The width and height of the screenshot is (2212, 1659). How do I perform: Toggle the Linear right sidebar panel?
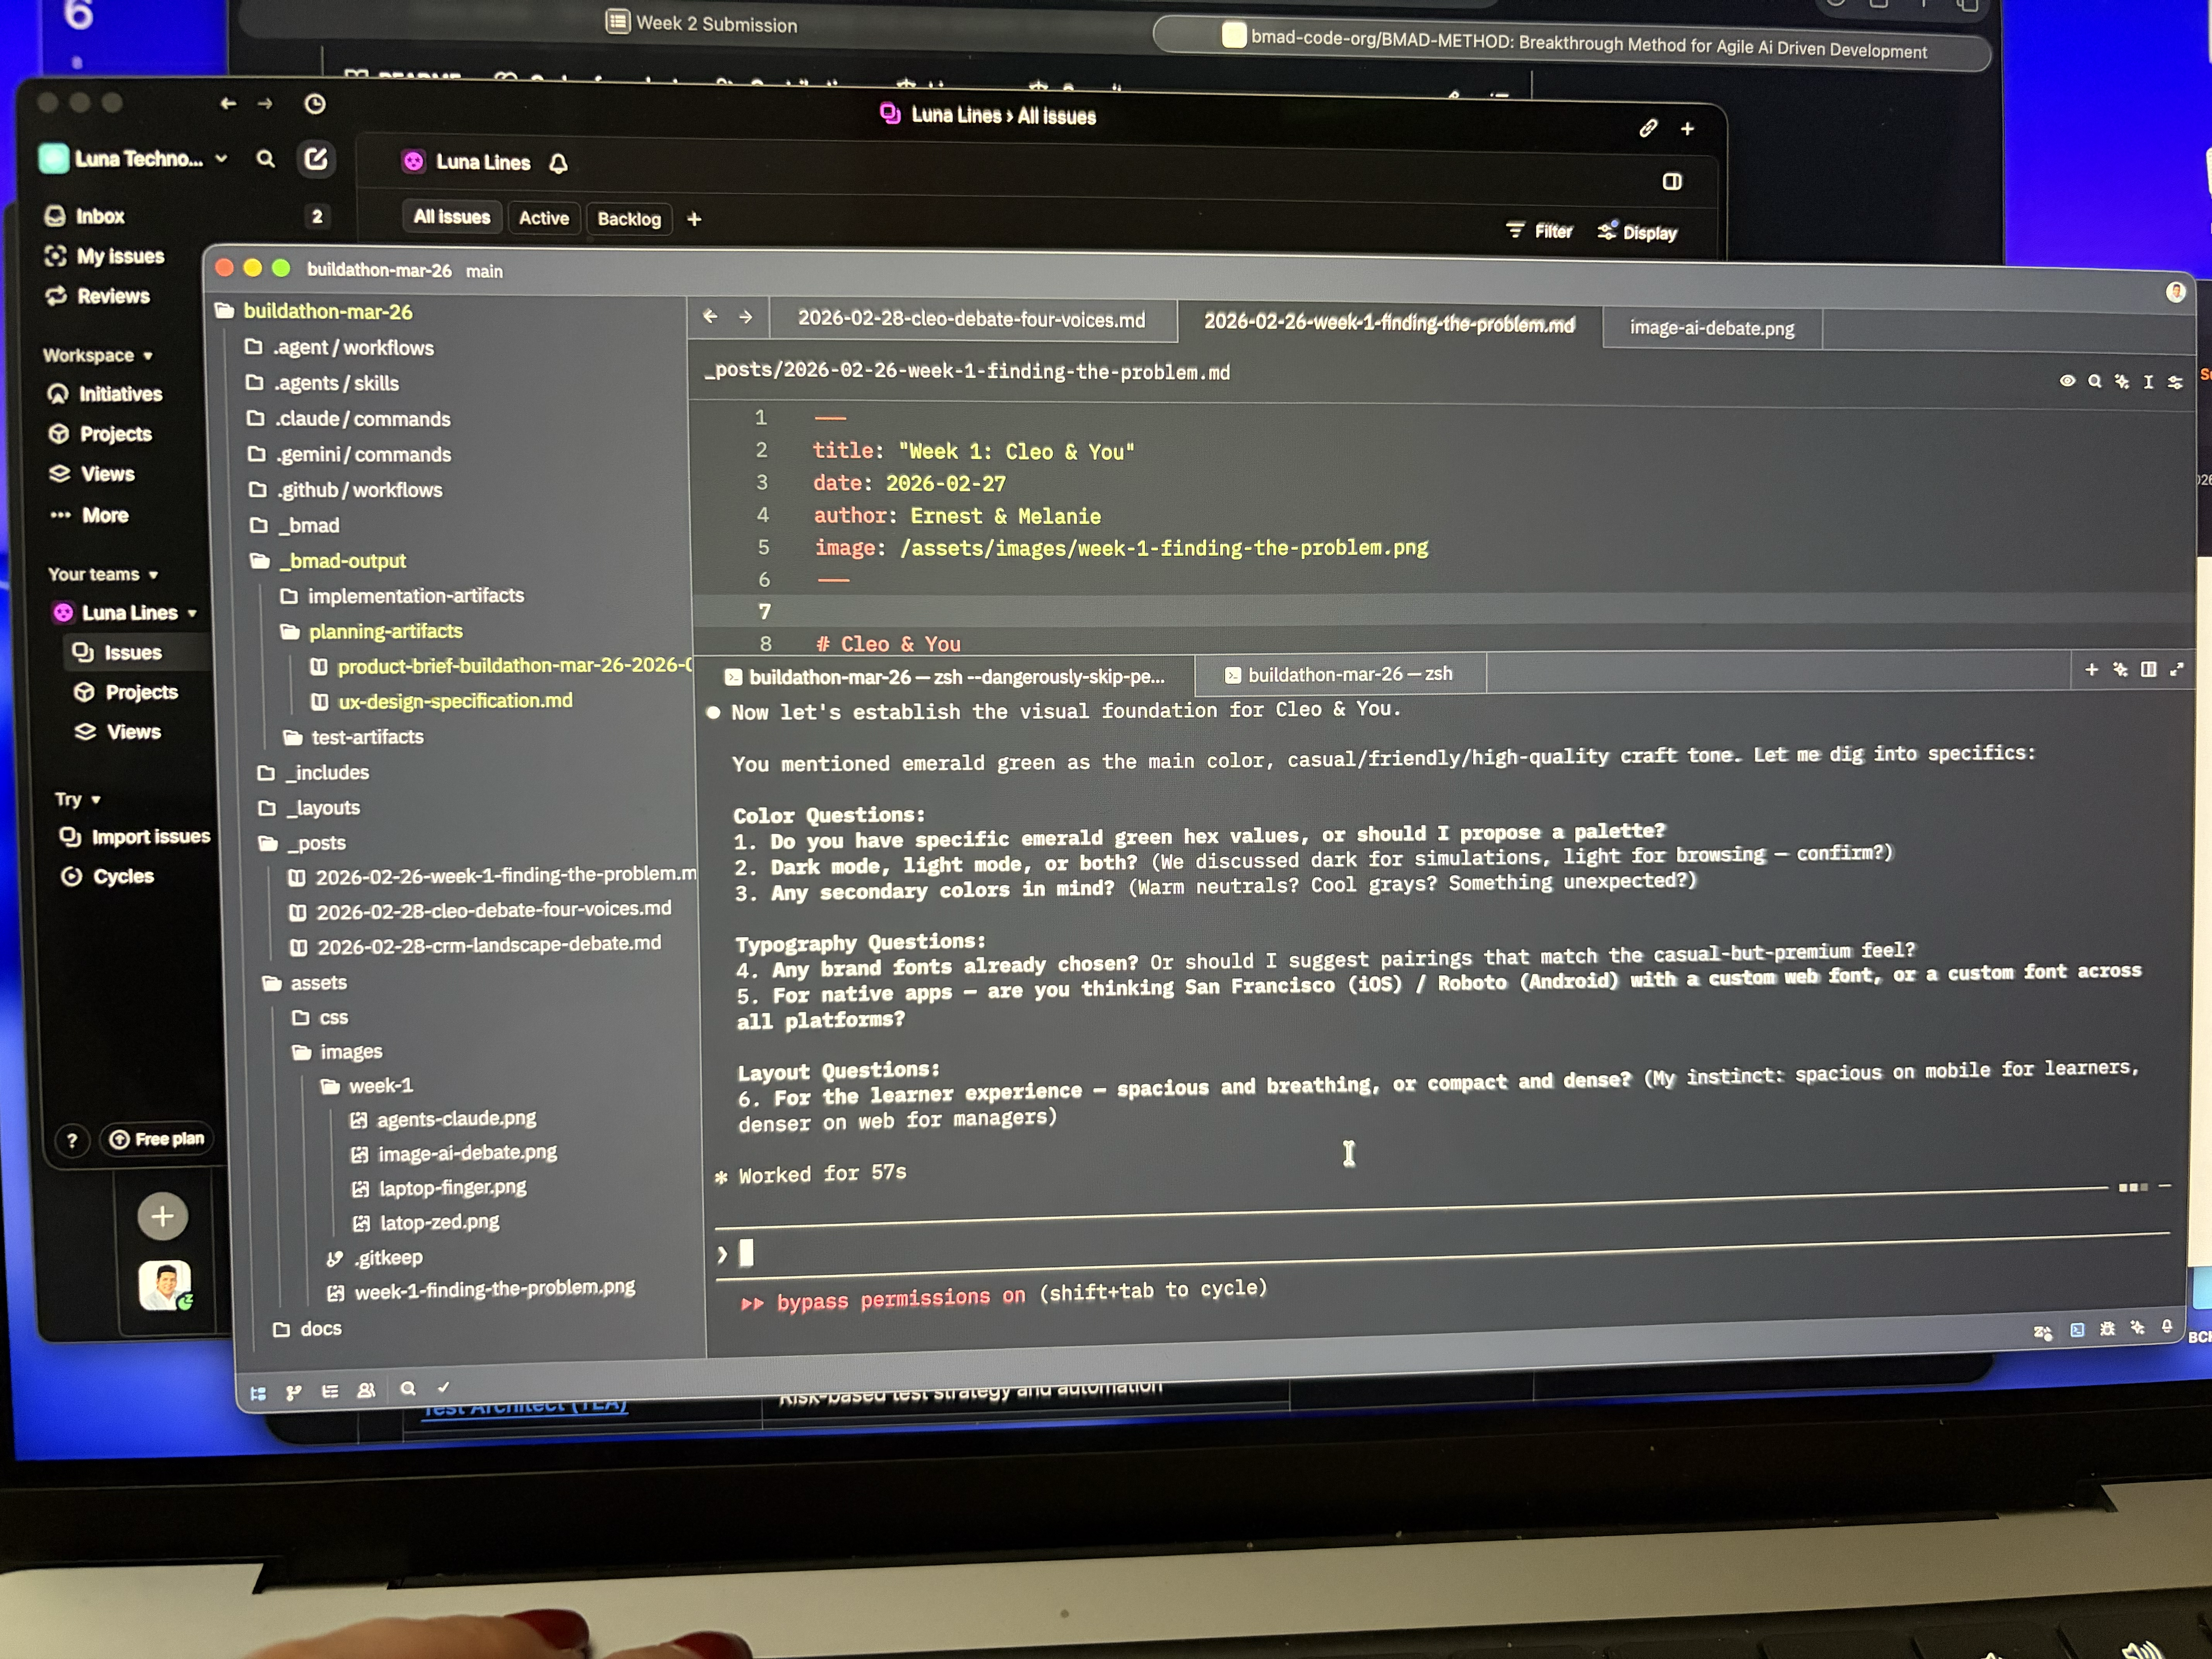point(1672,181)
